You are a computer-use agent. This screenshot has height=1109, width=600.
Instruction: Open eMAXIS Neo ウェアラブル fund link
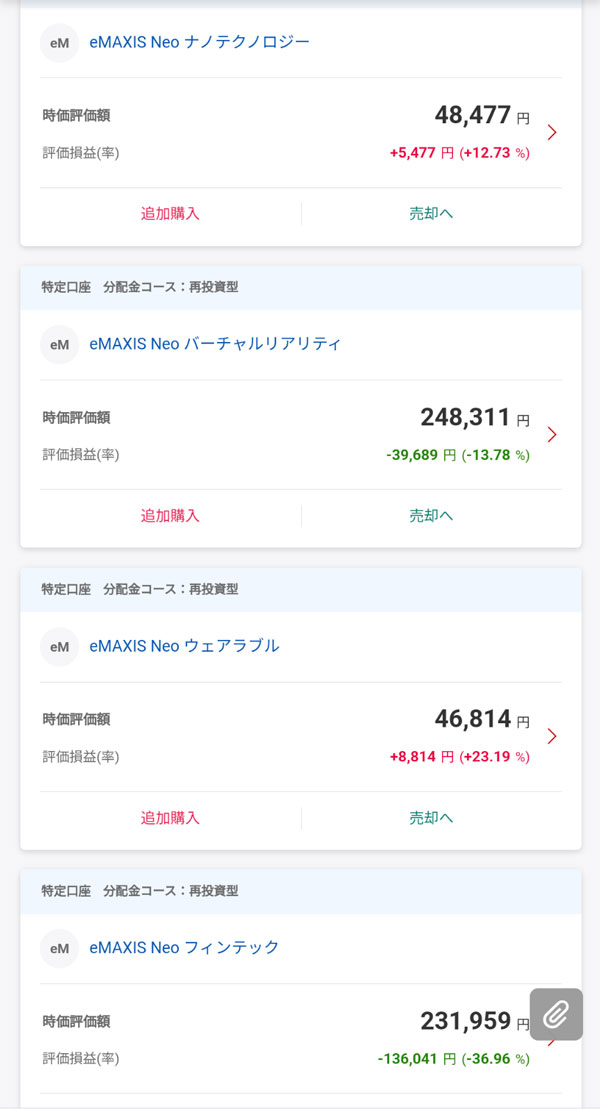tap(184, 646)
